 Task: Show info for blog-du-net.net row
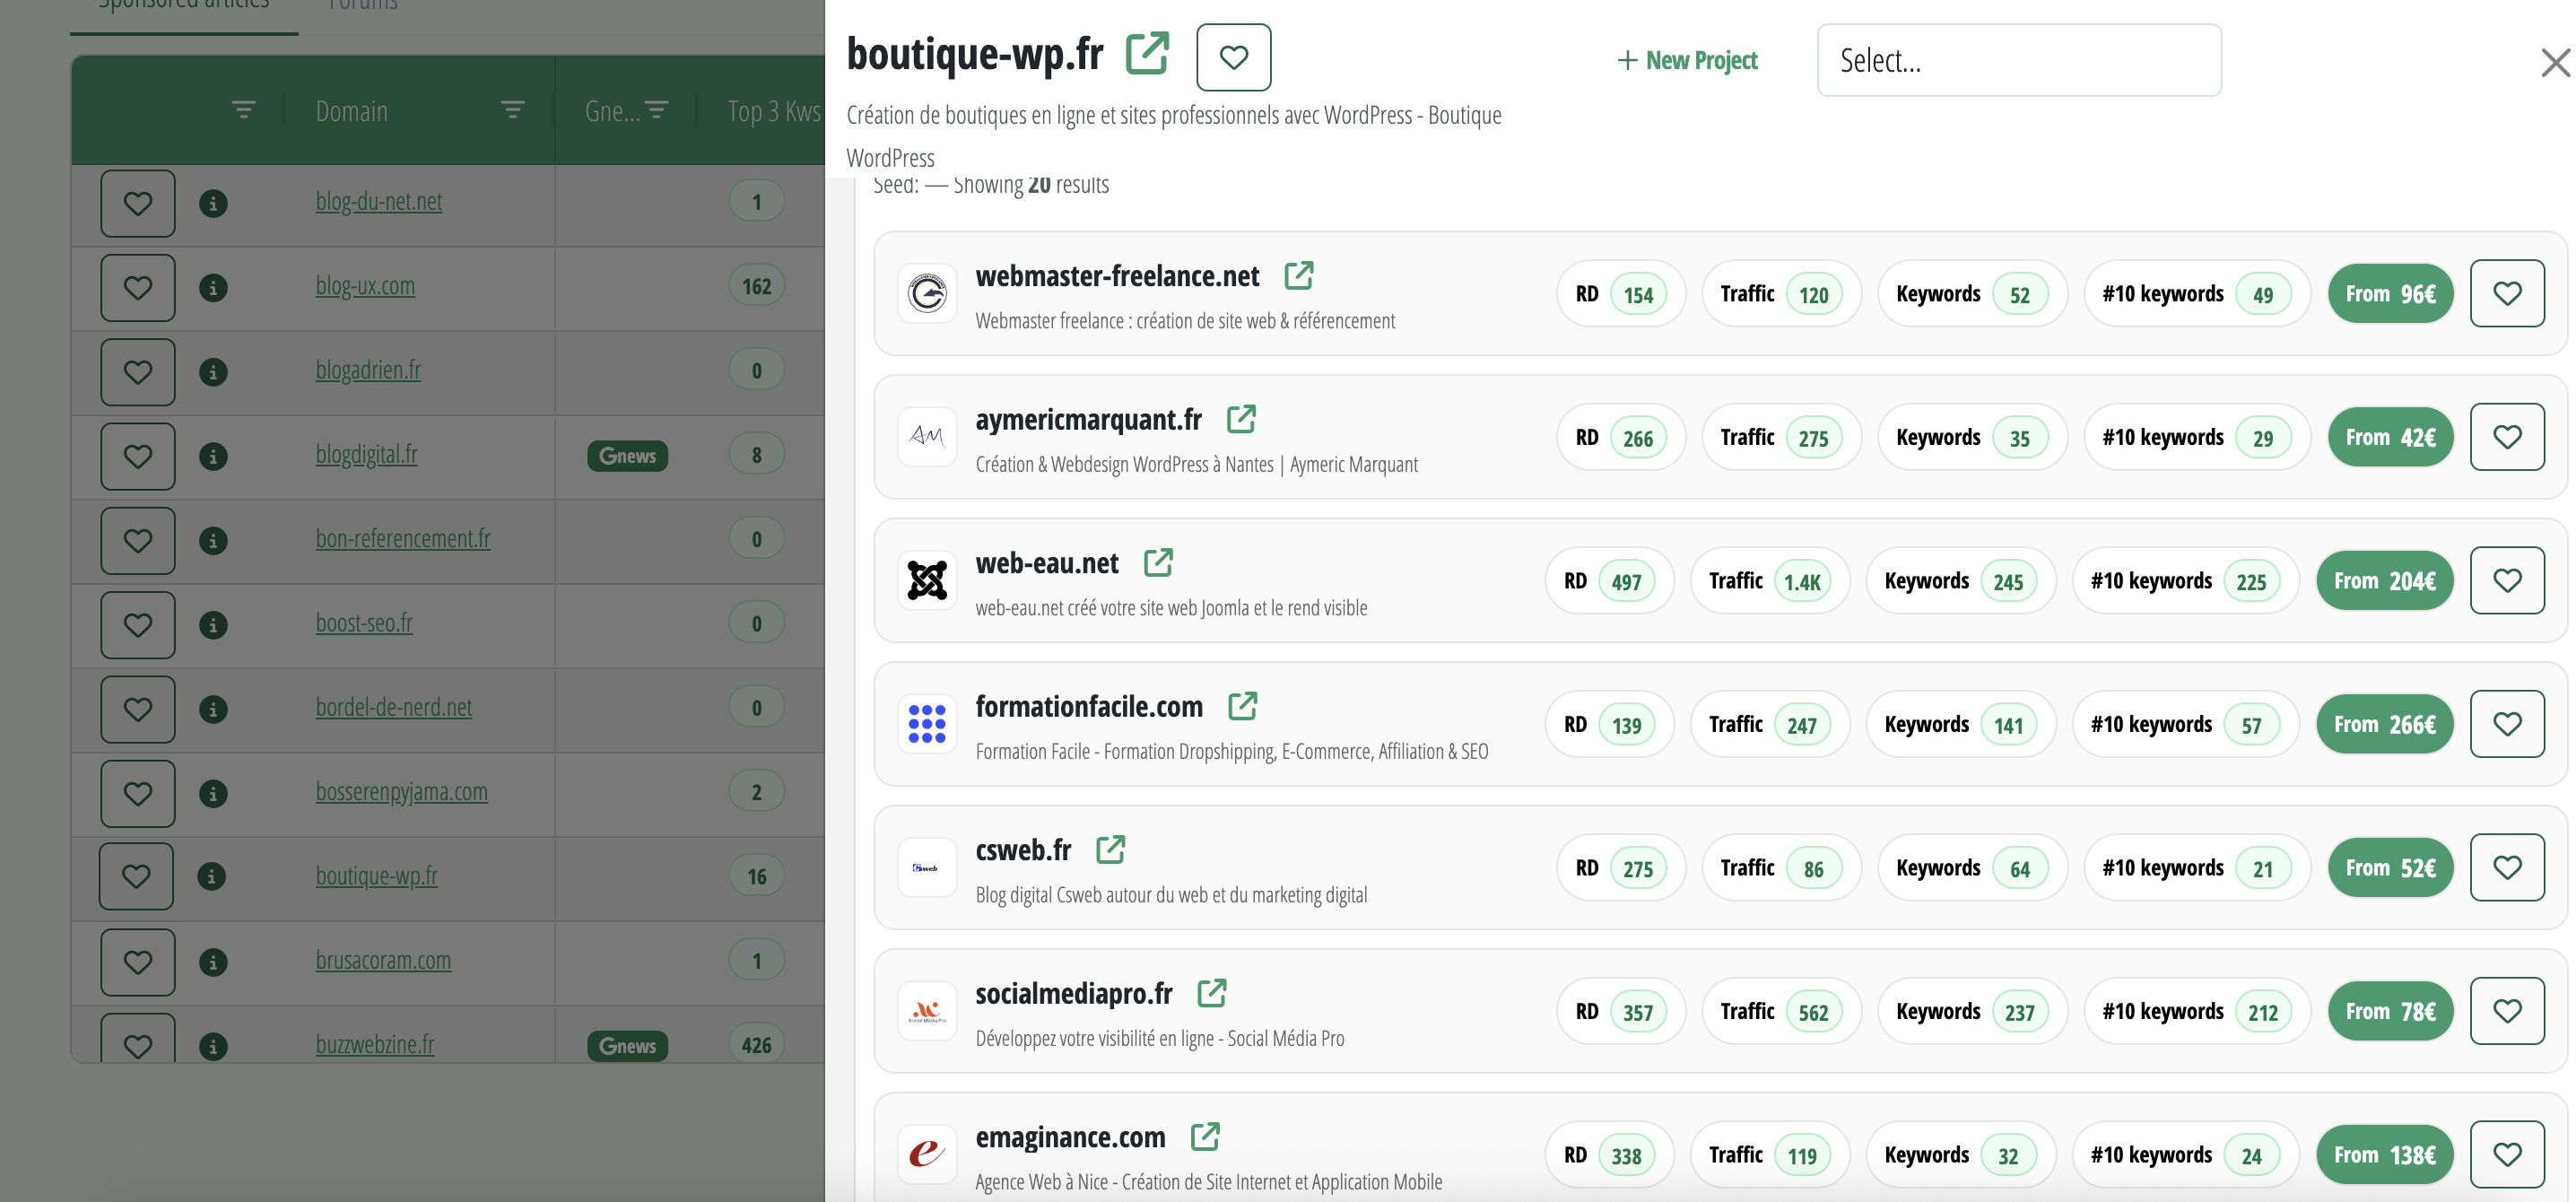(x=213, y=203)
